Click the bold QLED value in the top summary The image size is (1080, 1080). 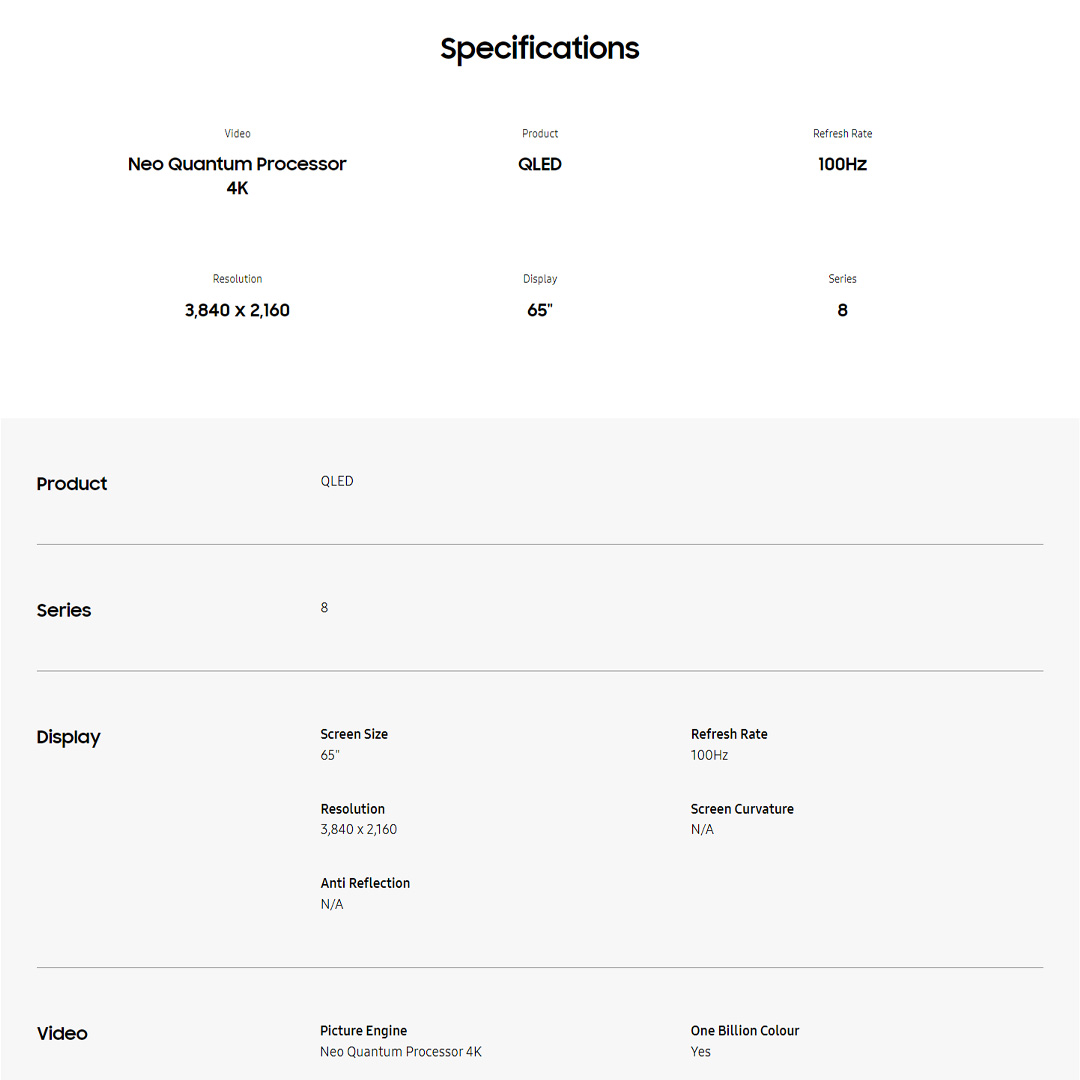(540, 164)
